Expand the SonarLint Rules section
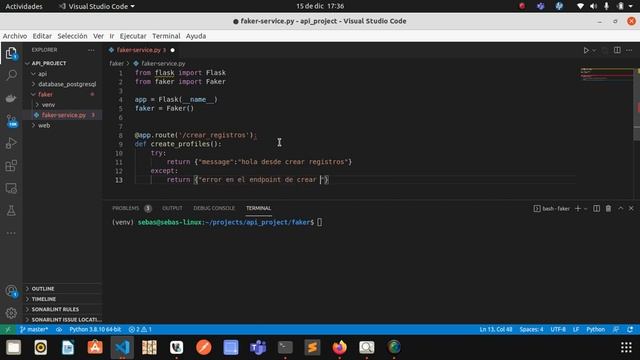Screen dimensions: 640x360 point(62,309)
